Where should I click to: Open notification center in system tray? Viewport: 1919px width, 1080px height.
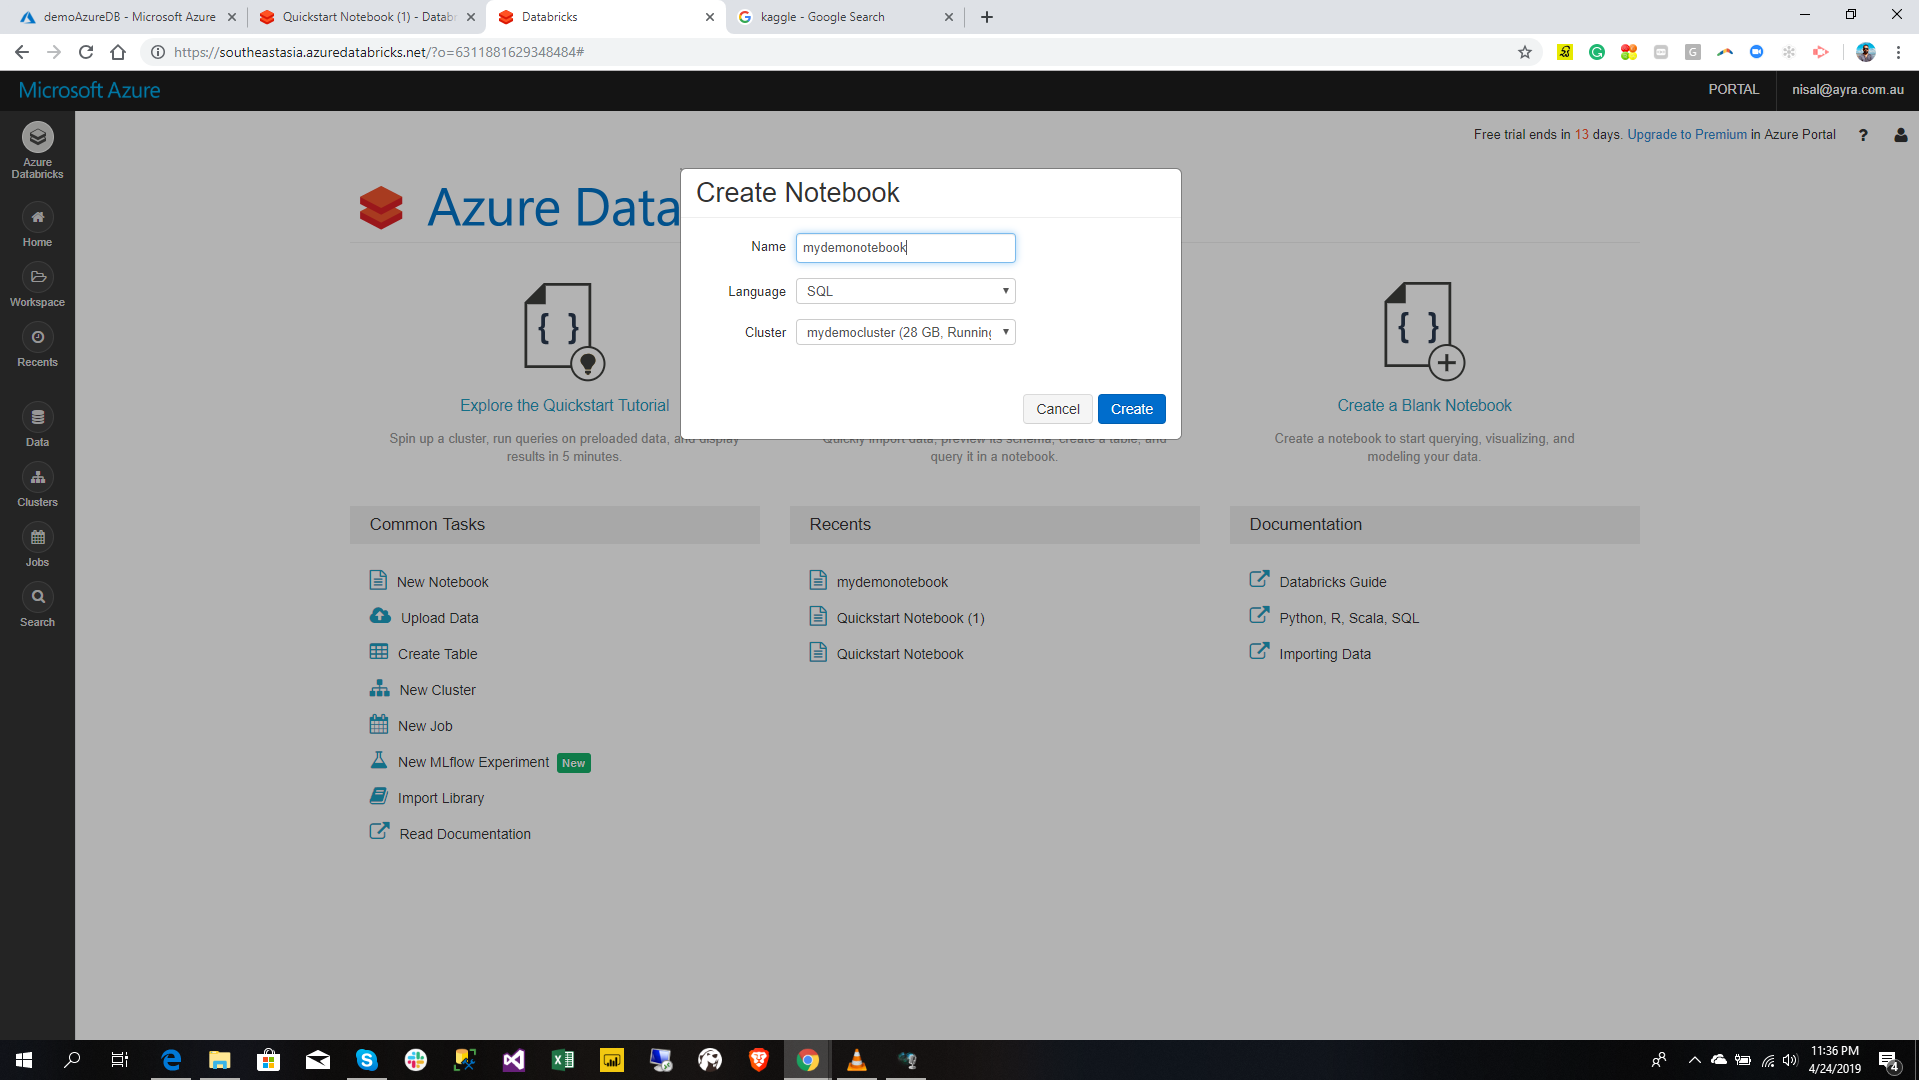(x=1889, y=1060)
